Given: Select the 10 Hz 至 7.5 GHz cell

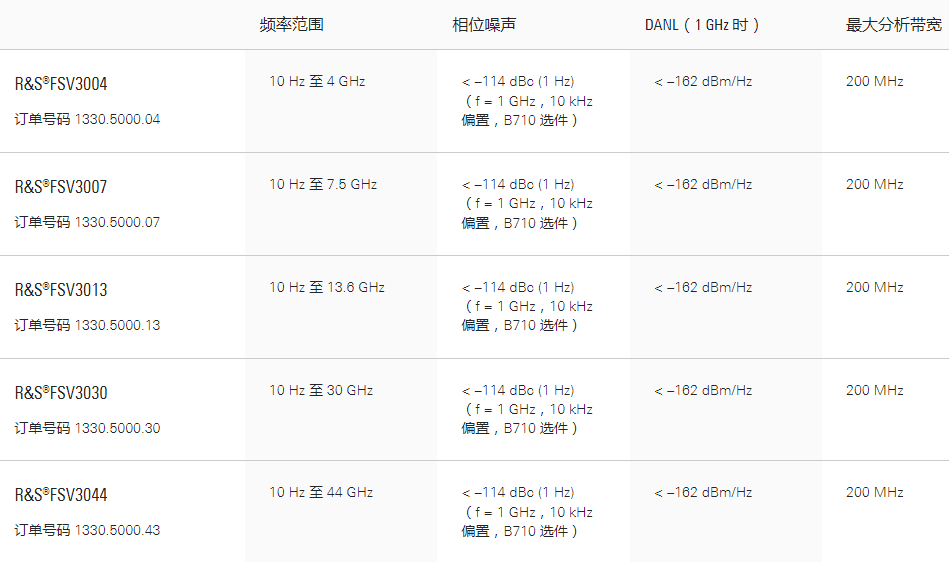Looking at the screenshot, I should pos(323,184).
